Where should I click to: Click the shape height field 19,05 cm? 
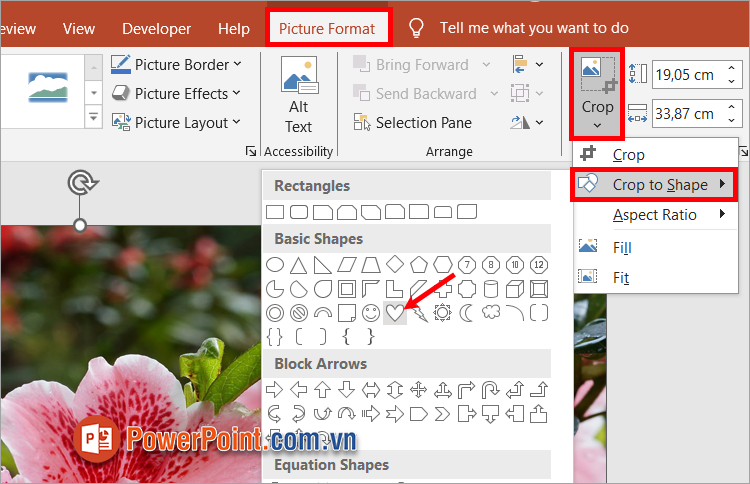coord(686,75)
